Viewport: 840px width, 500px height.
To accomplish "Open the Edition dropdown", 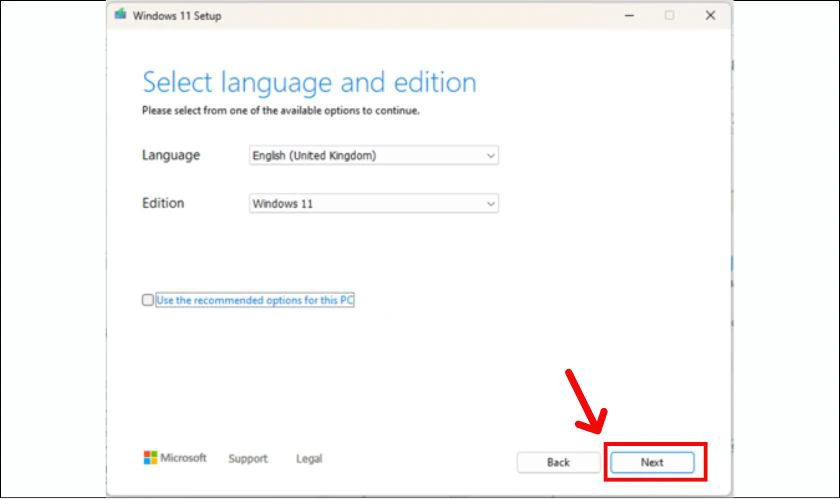I will [x=373, y=204].
